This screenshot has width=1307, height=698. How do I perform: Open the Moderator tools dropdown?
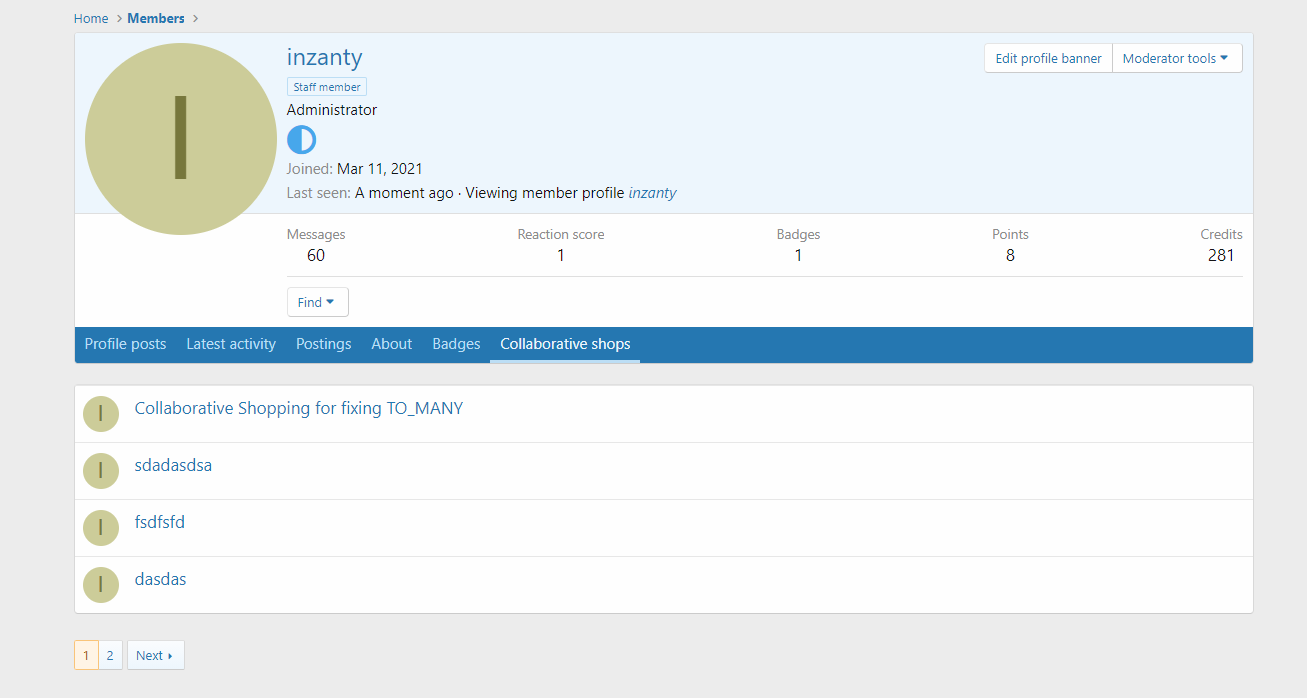pos(1176,58)
